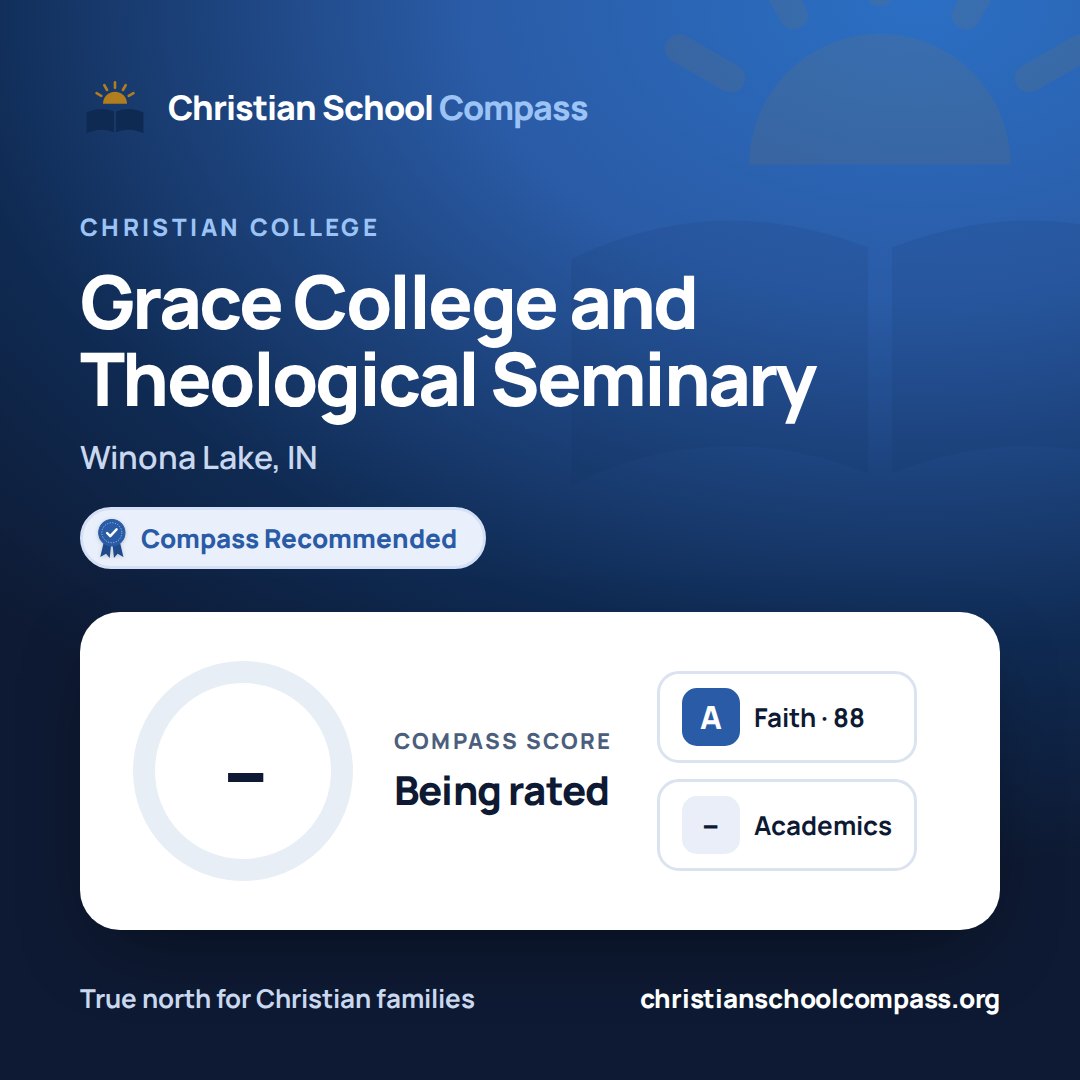Click the faded open book watermark
Screen dimensions: 1080x1080
click(x=825, y=344)
